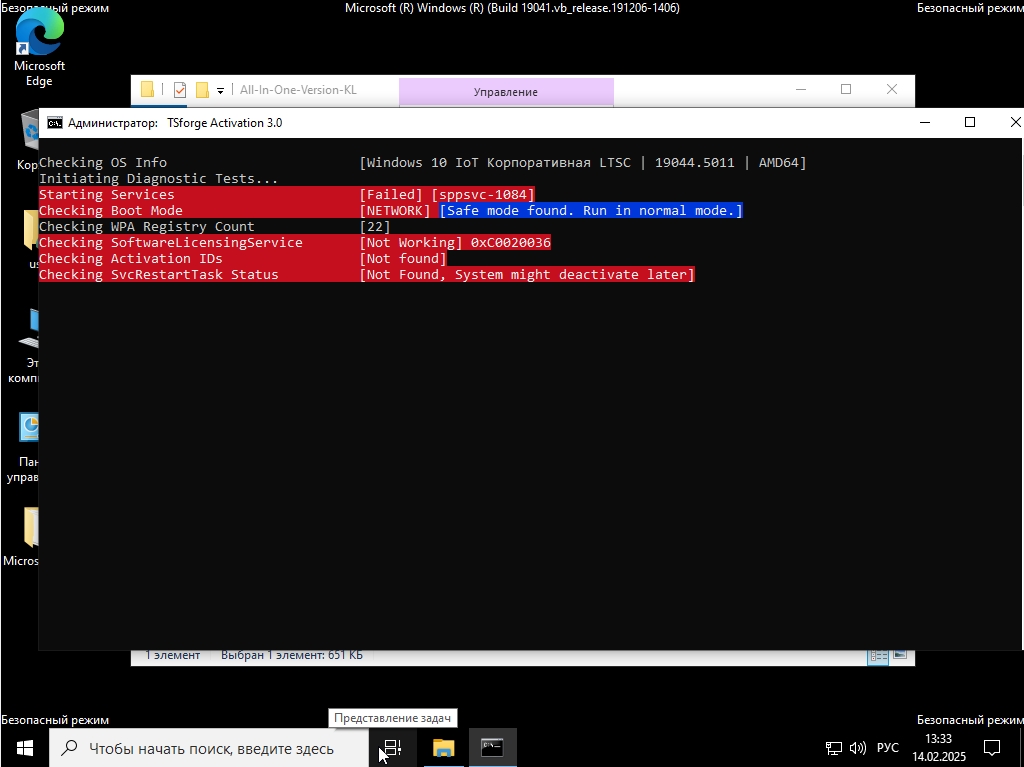Open File Explorer from the taskbar

click(x=443, y=748)
